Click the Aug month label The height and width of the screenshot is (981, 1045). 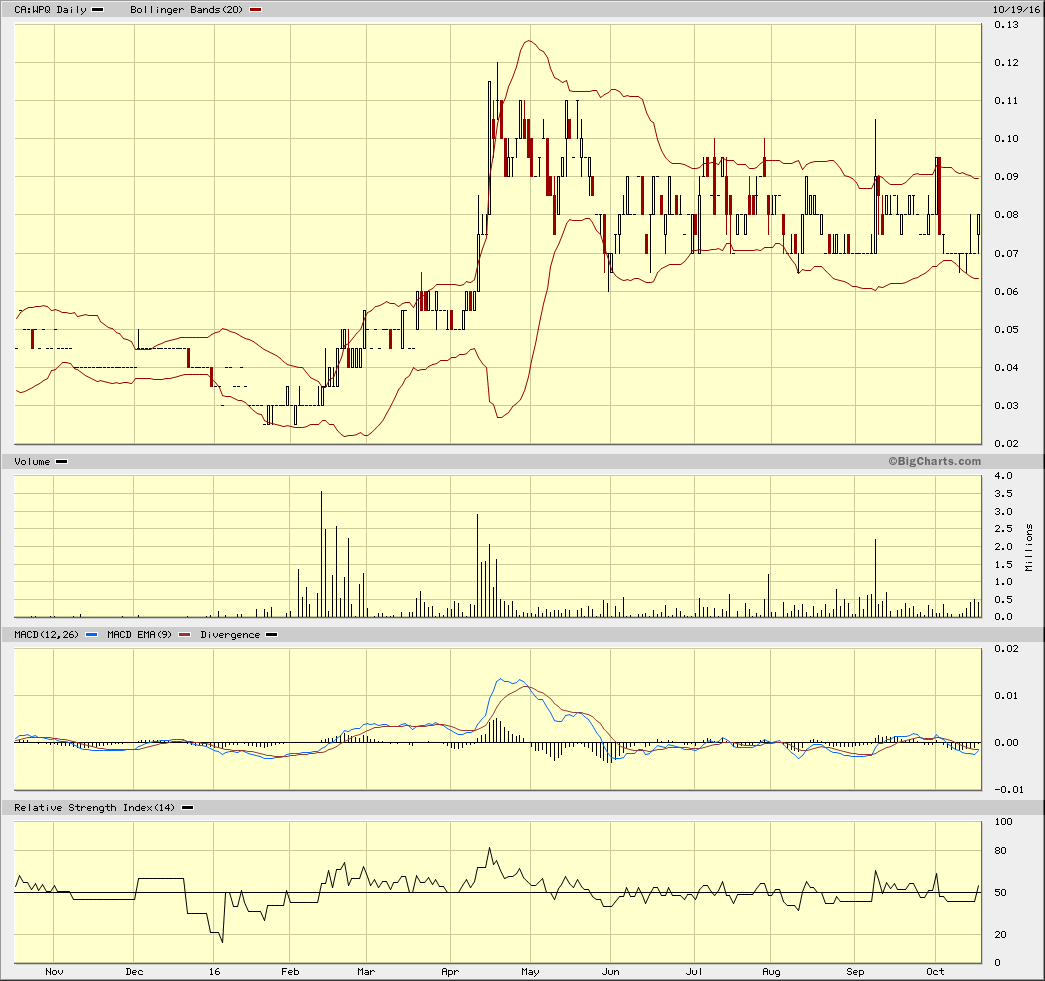point(771,972)
